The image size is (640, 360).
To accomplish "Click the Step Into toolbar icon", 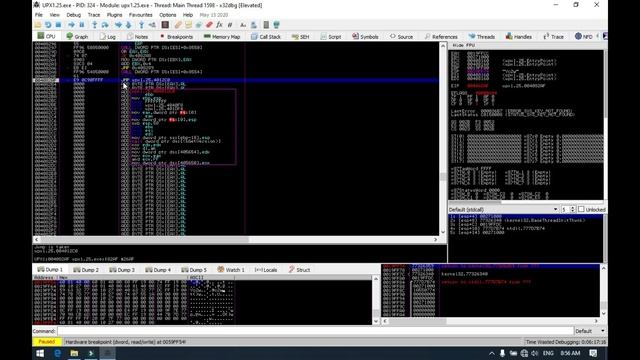I will [94, 25].
